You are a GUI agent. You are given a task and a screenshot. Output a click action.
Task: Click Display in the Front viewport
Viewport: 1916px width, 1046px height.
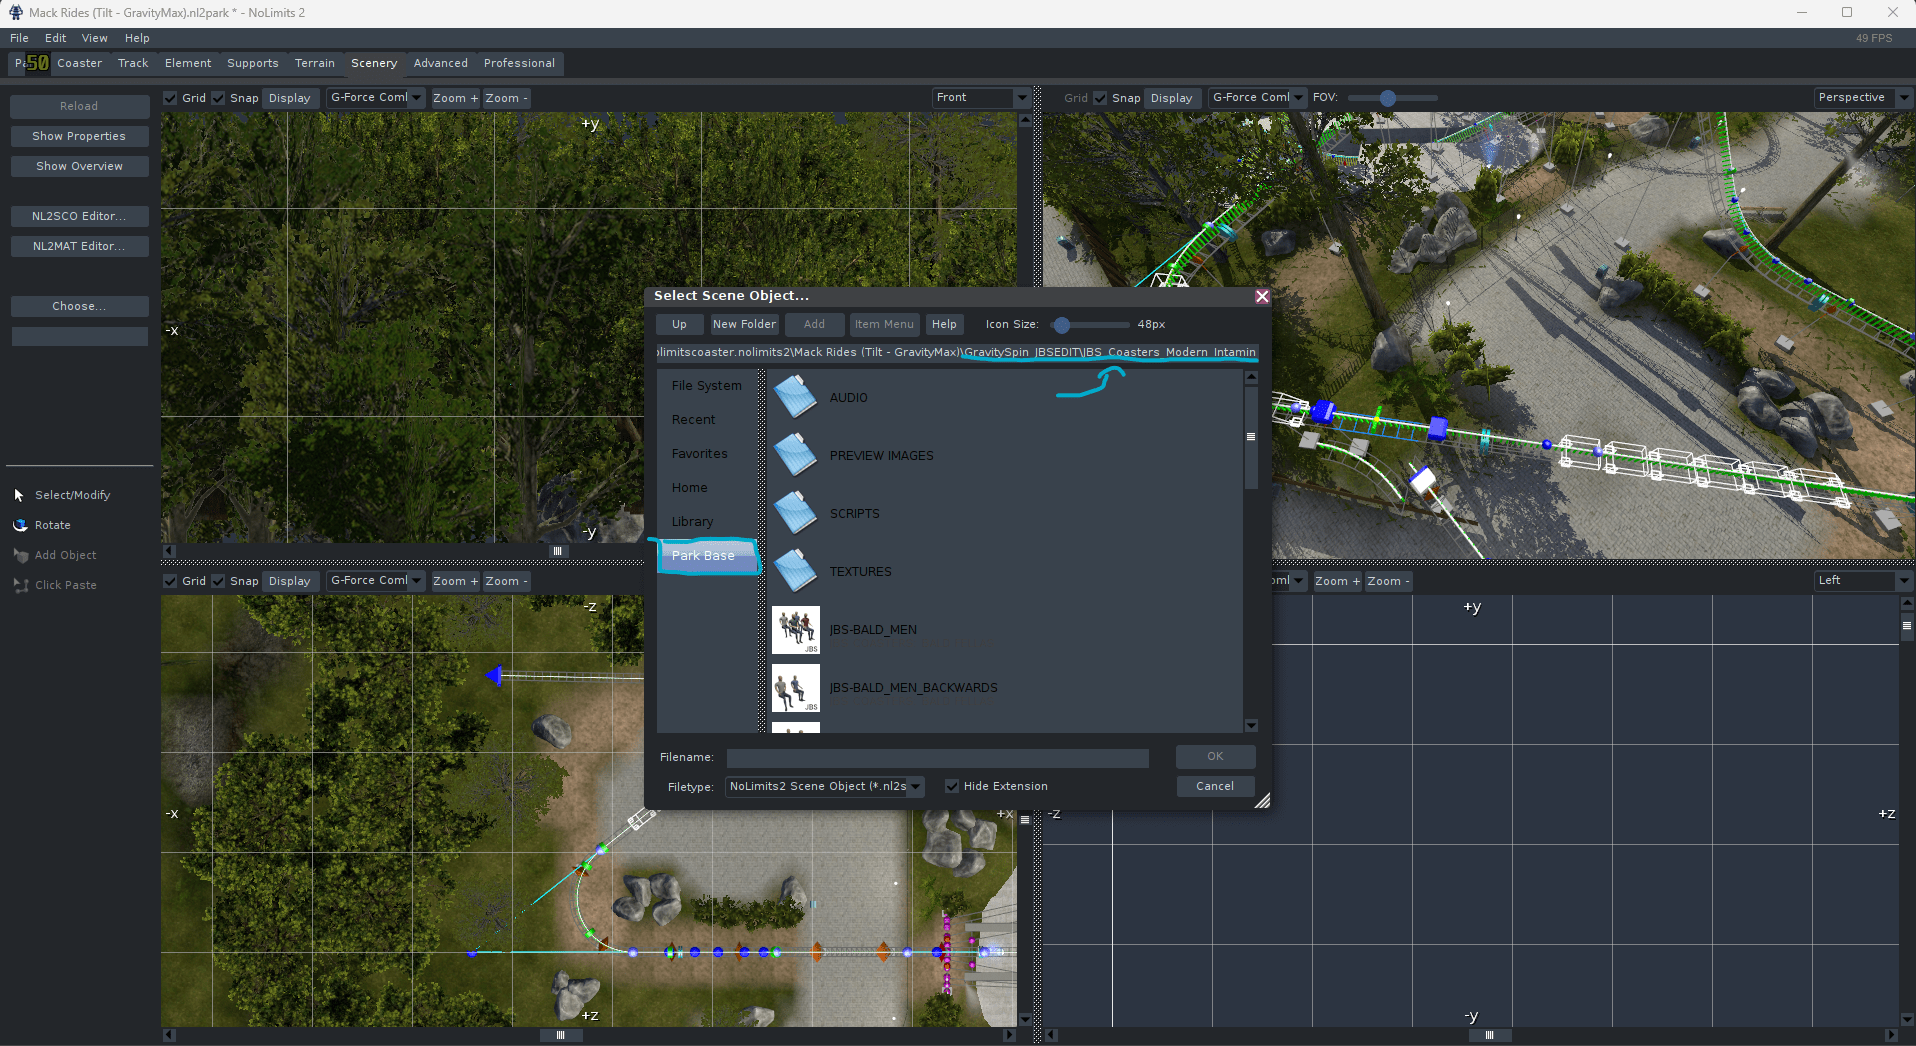[290, 98]
